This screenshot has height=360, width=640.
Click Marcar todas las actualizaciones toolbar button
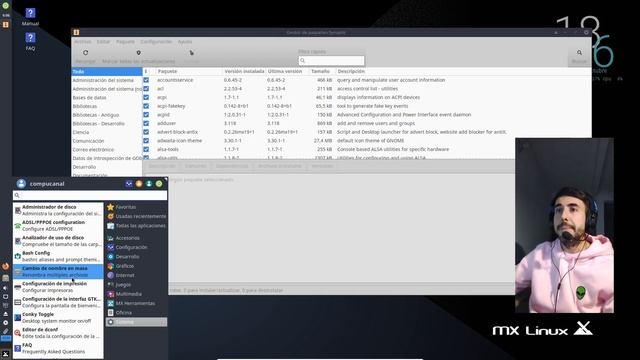138,57
